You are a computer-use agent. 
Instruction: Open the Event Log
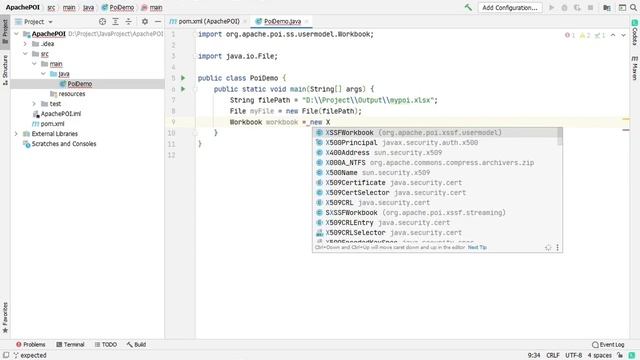(608, 344)
